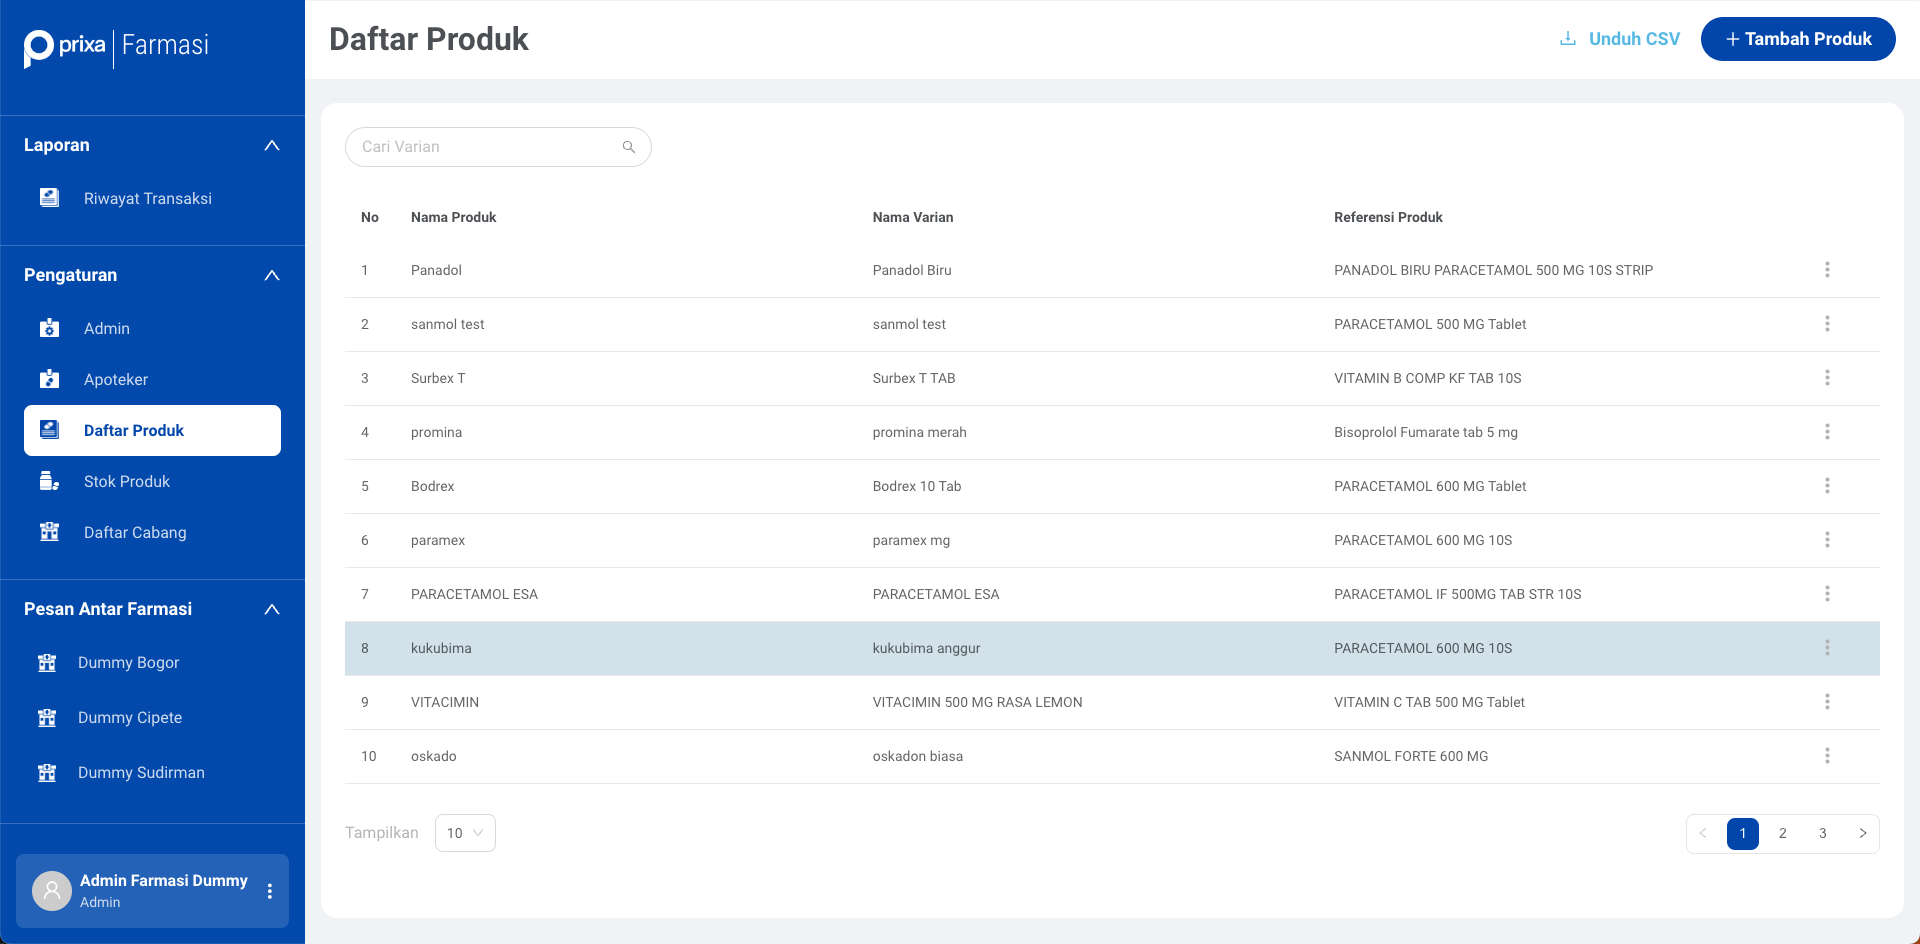Open the three-dot menu for kukubima row
1920x944 pixels.
coord(1826,648)
